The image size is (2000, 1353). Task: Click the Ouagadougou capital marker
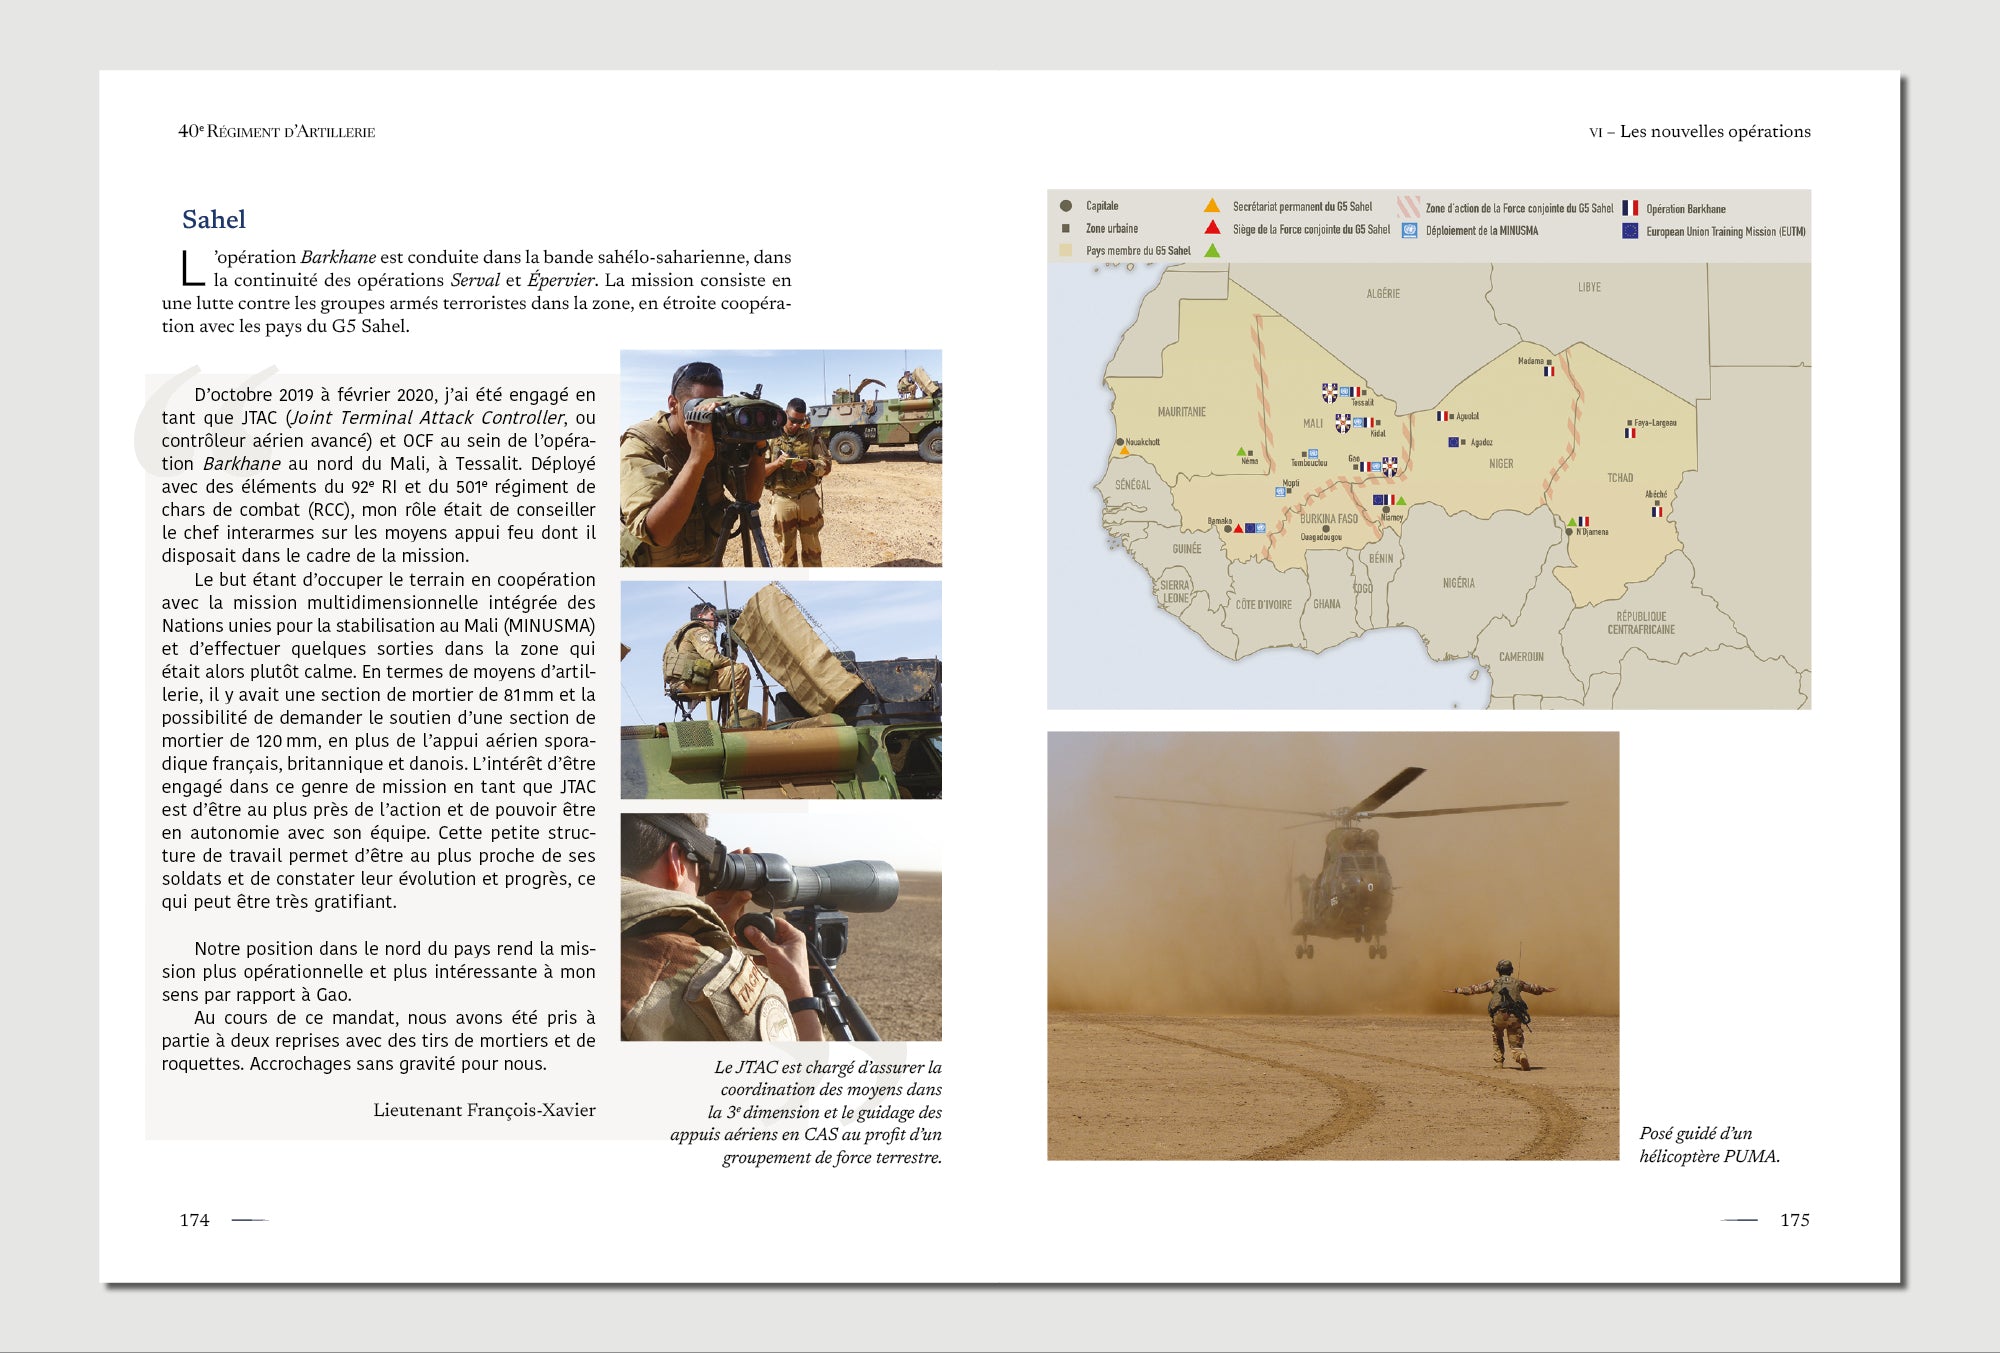pos(1326,529)
